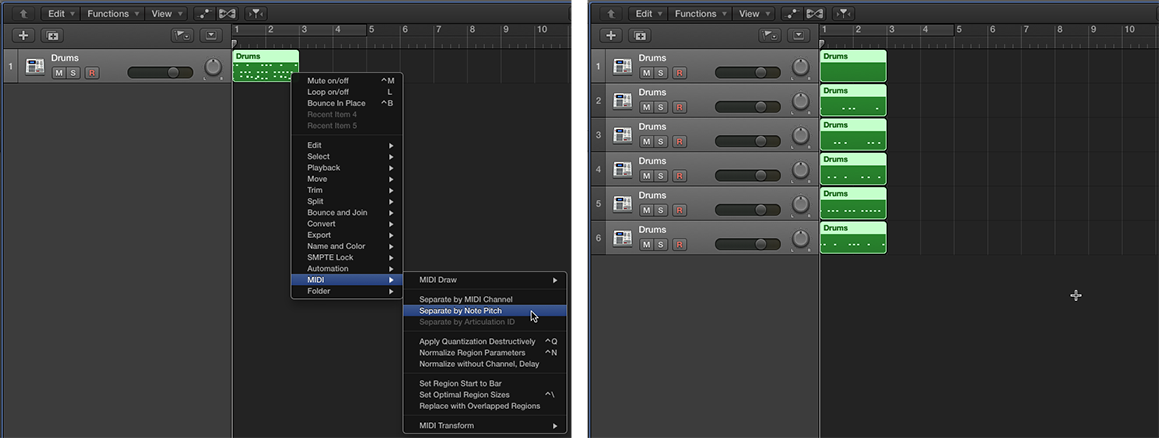Choose Set Optimal Region Sizes
The width and height of the screenshot is (1159, 438).
click(485, 395)
